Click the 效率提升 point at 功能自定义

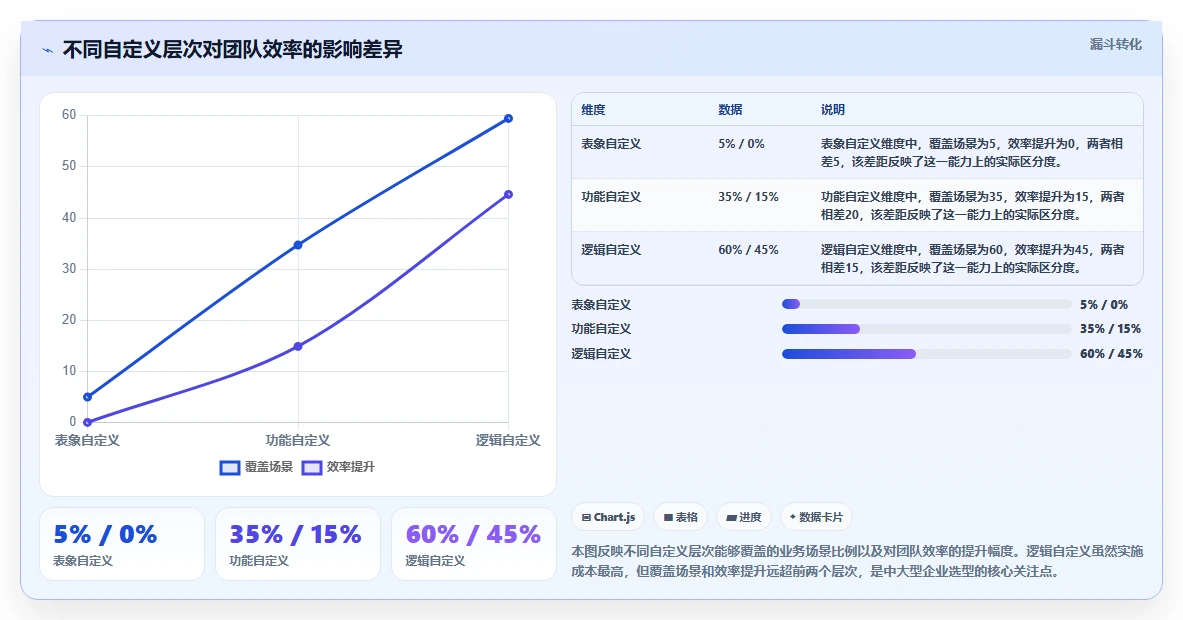(x=298, y=346)
